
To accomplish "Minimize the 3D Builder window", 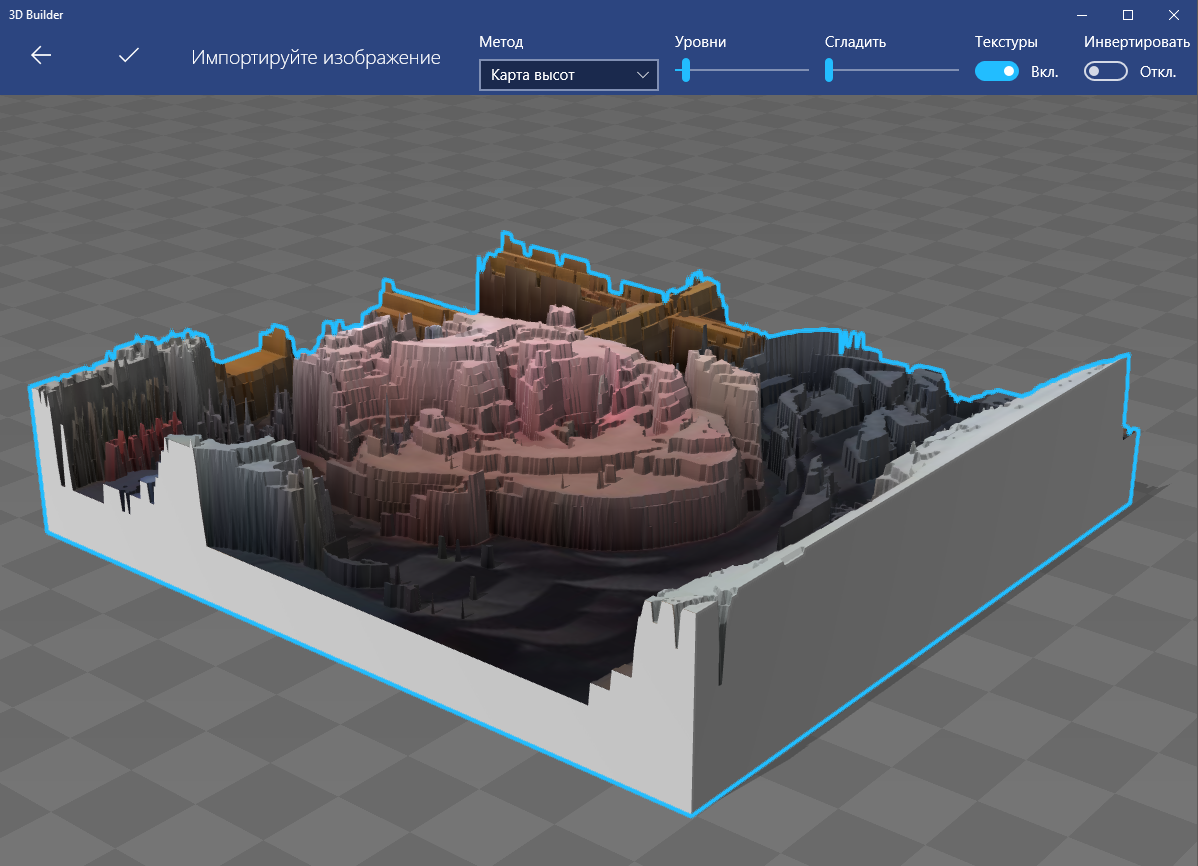I will [x=1082, y=15].
